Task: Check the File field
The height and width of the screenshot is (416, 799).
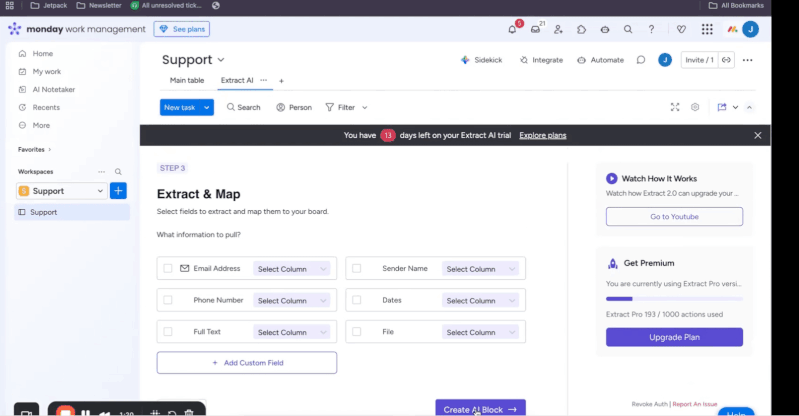Action: pyautogui.click(x=357, y=331)
